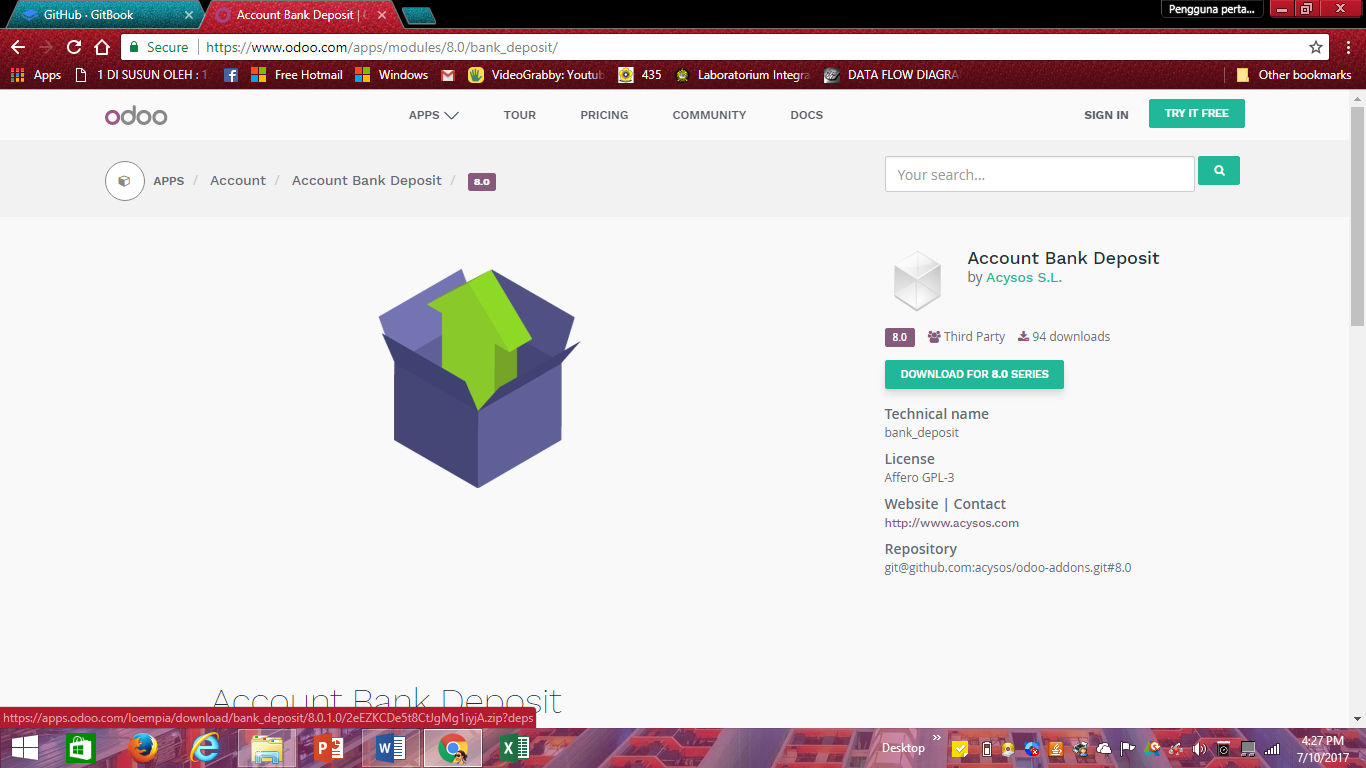This screenshot has width=1366, height=768.
Task: Open the Windows bookmark
Action: point(392,75)
